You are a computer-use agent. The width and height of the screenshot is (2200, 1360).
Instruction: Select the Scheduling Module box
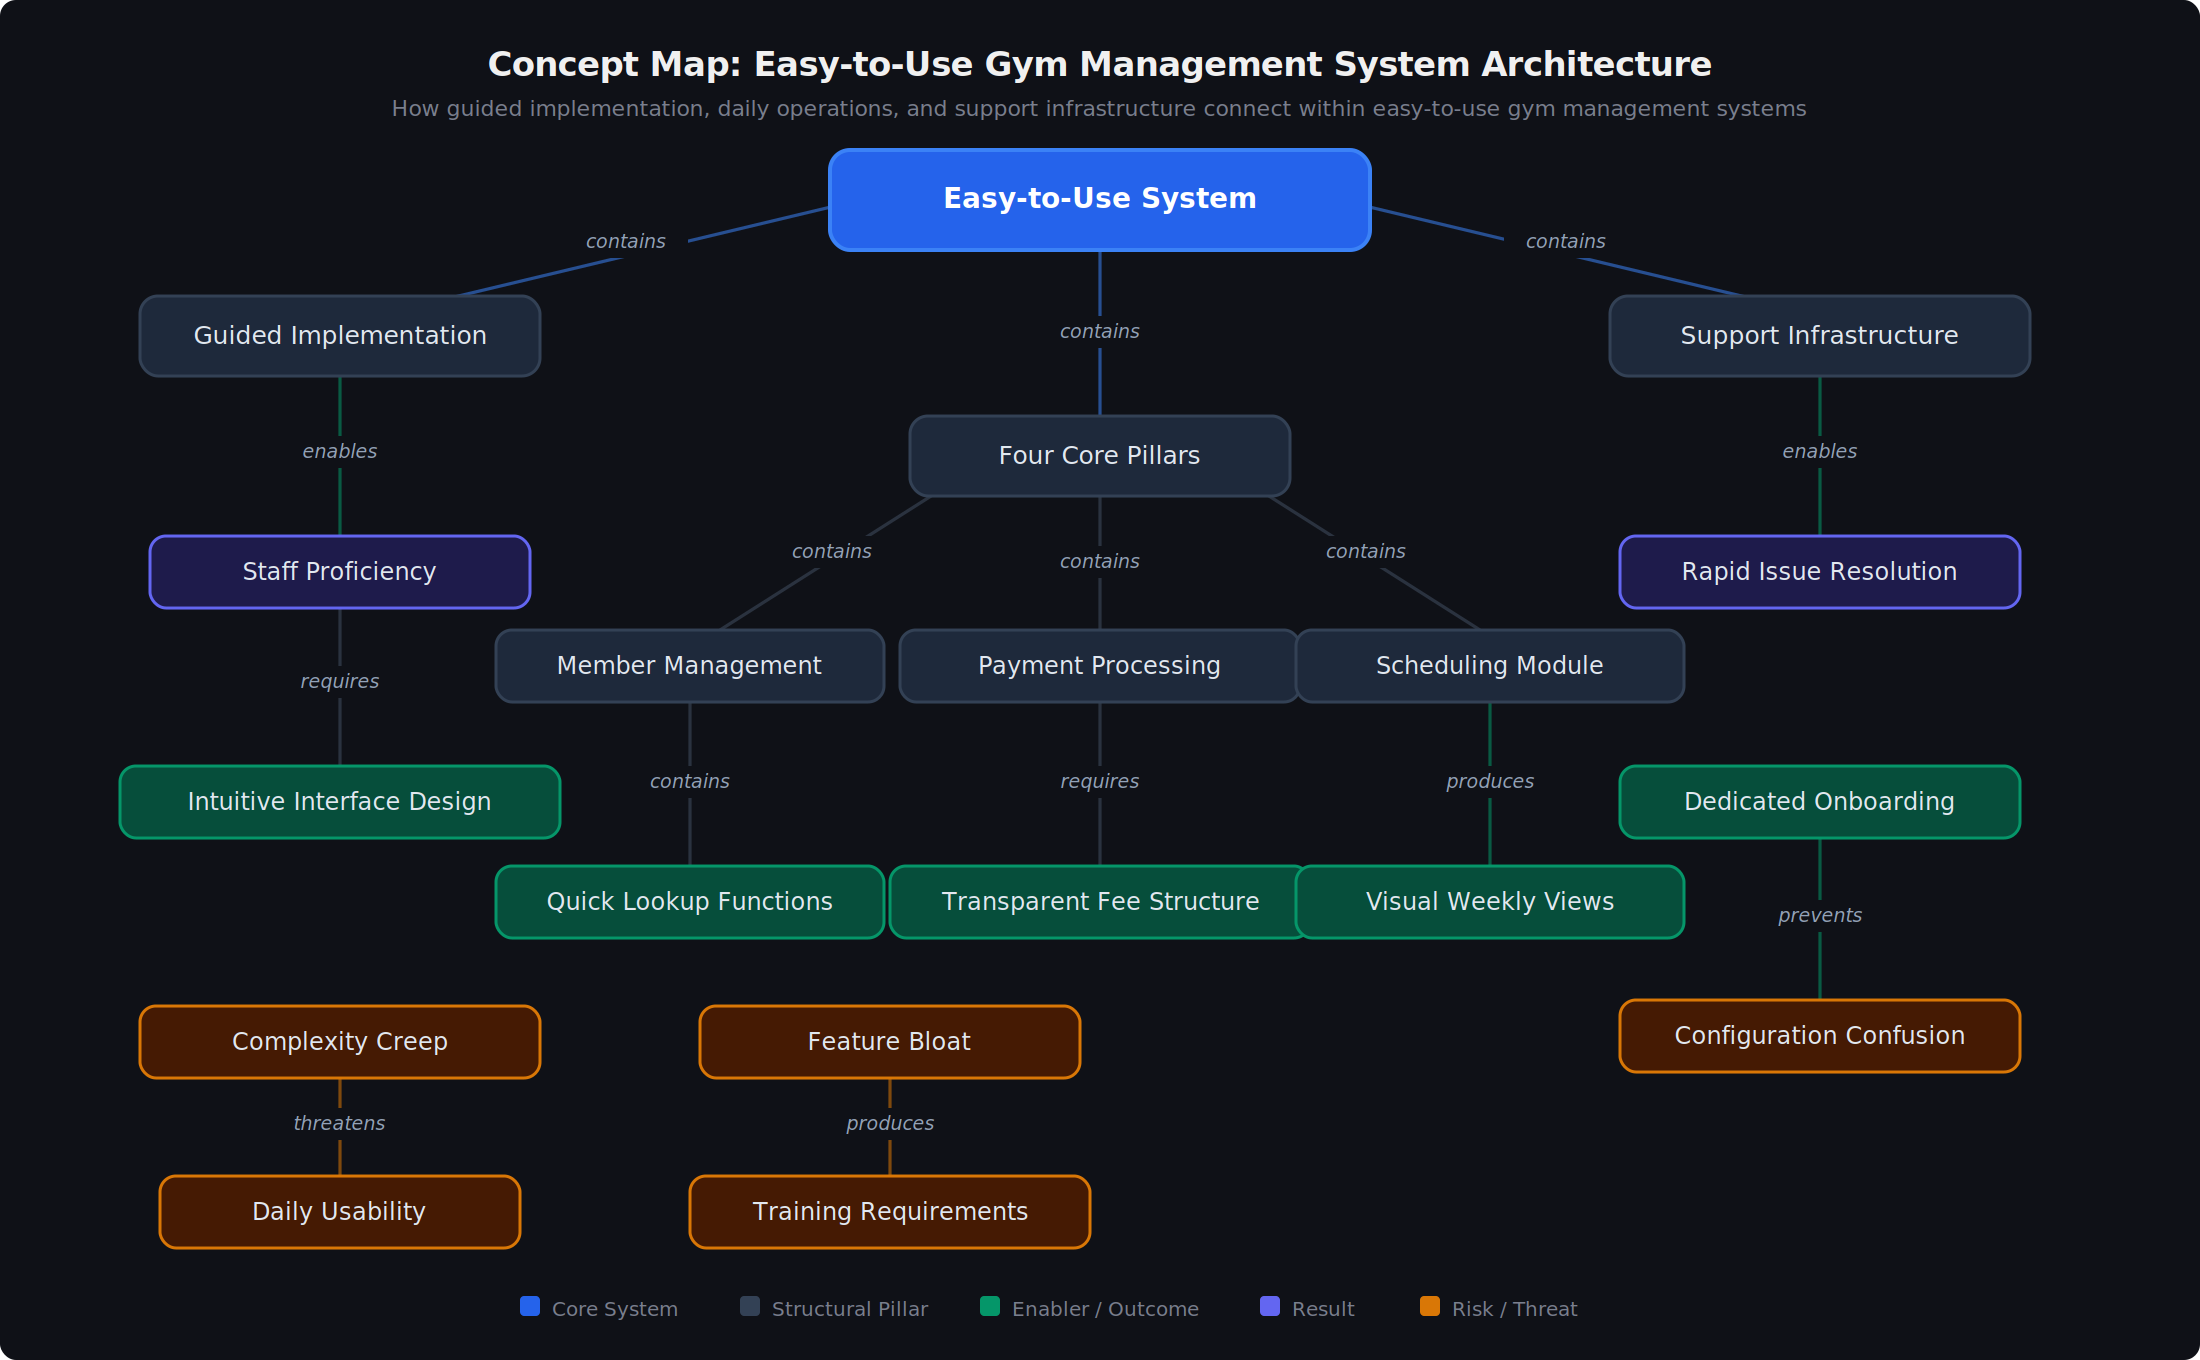point(1489,666)
